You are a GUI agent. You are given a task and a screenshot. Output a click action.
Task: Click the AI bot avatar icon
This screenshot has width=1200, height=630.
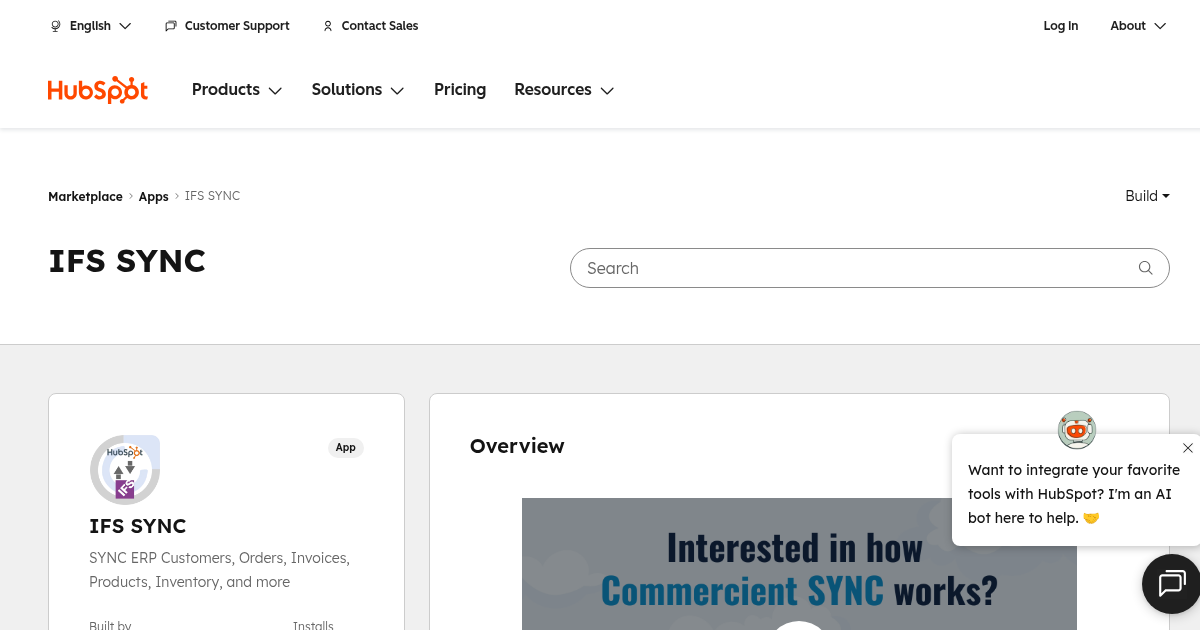[x=1077, y=430]
